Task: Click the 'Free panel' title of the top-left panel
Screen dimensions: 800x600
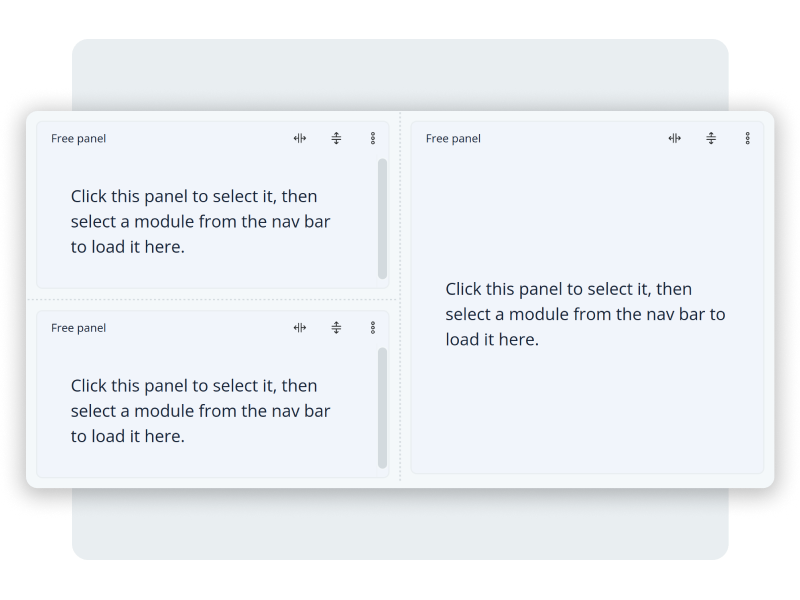Action: tap(79, 138)
